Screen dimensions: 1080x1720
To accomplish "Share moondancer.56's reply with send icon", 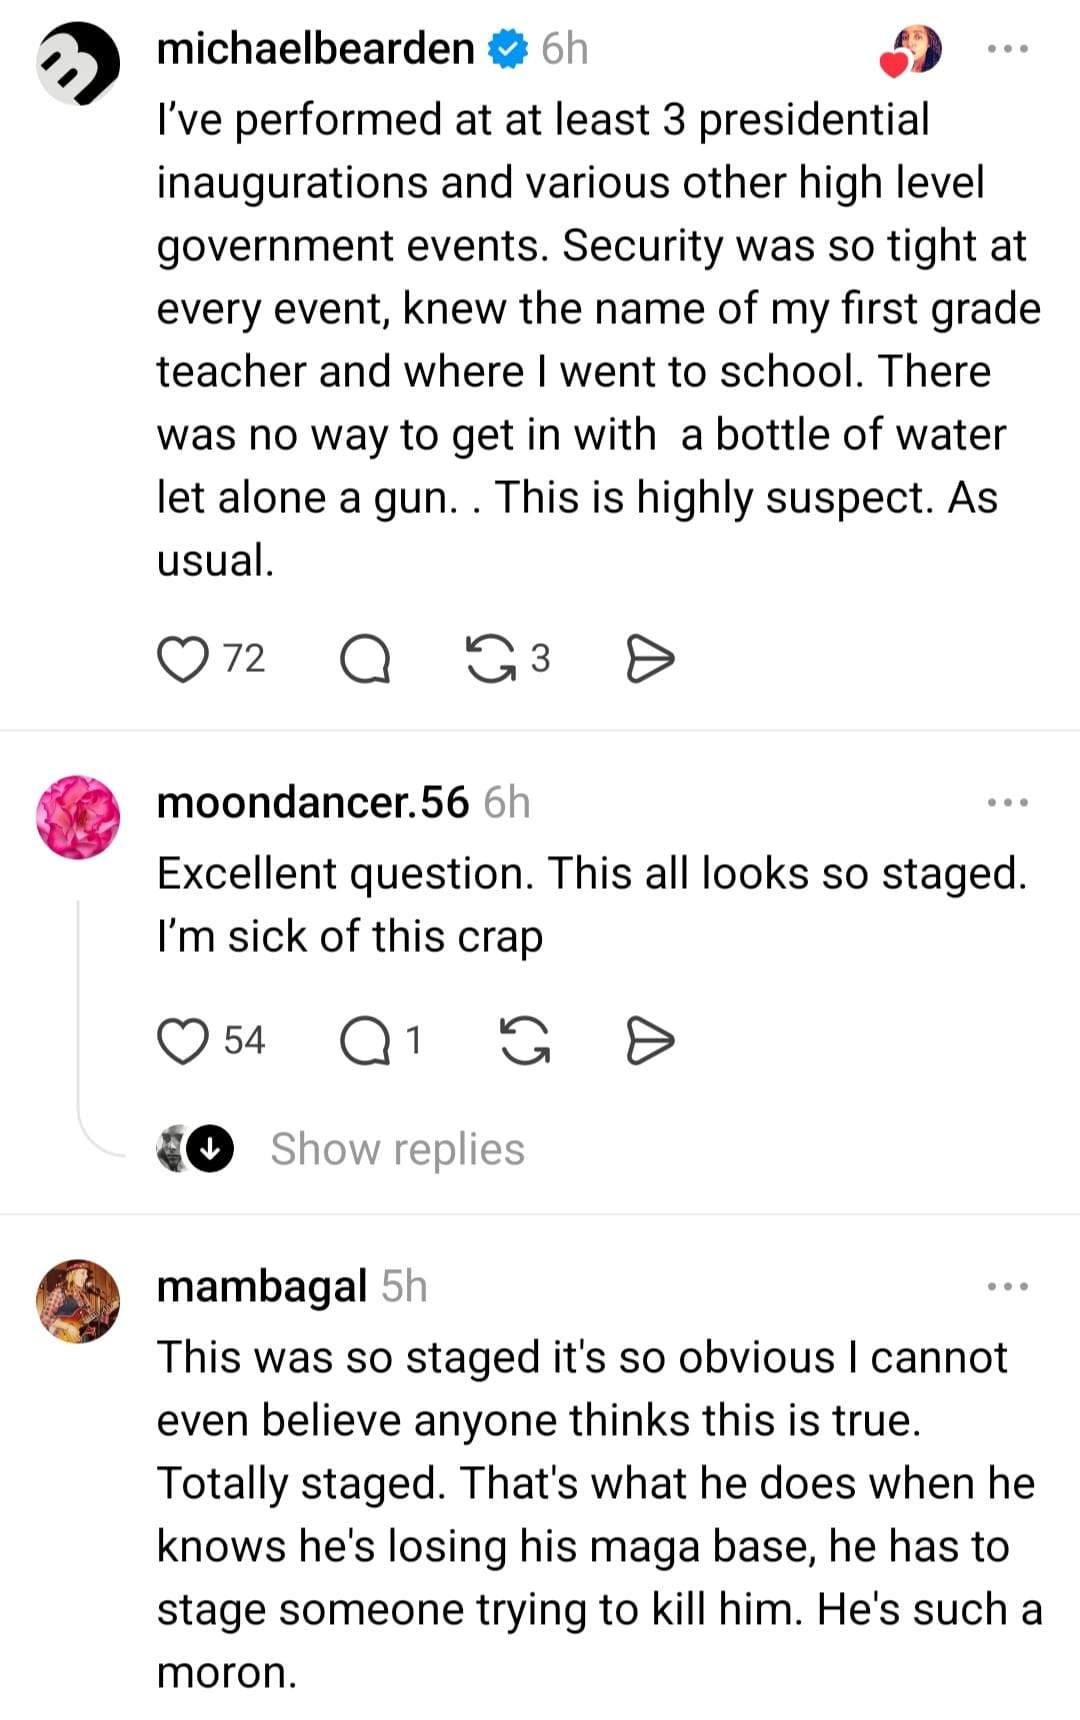I will click(x=650, y=1042).
